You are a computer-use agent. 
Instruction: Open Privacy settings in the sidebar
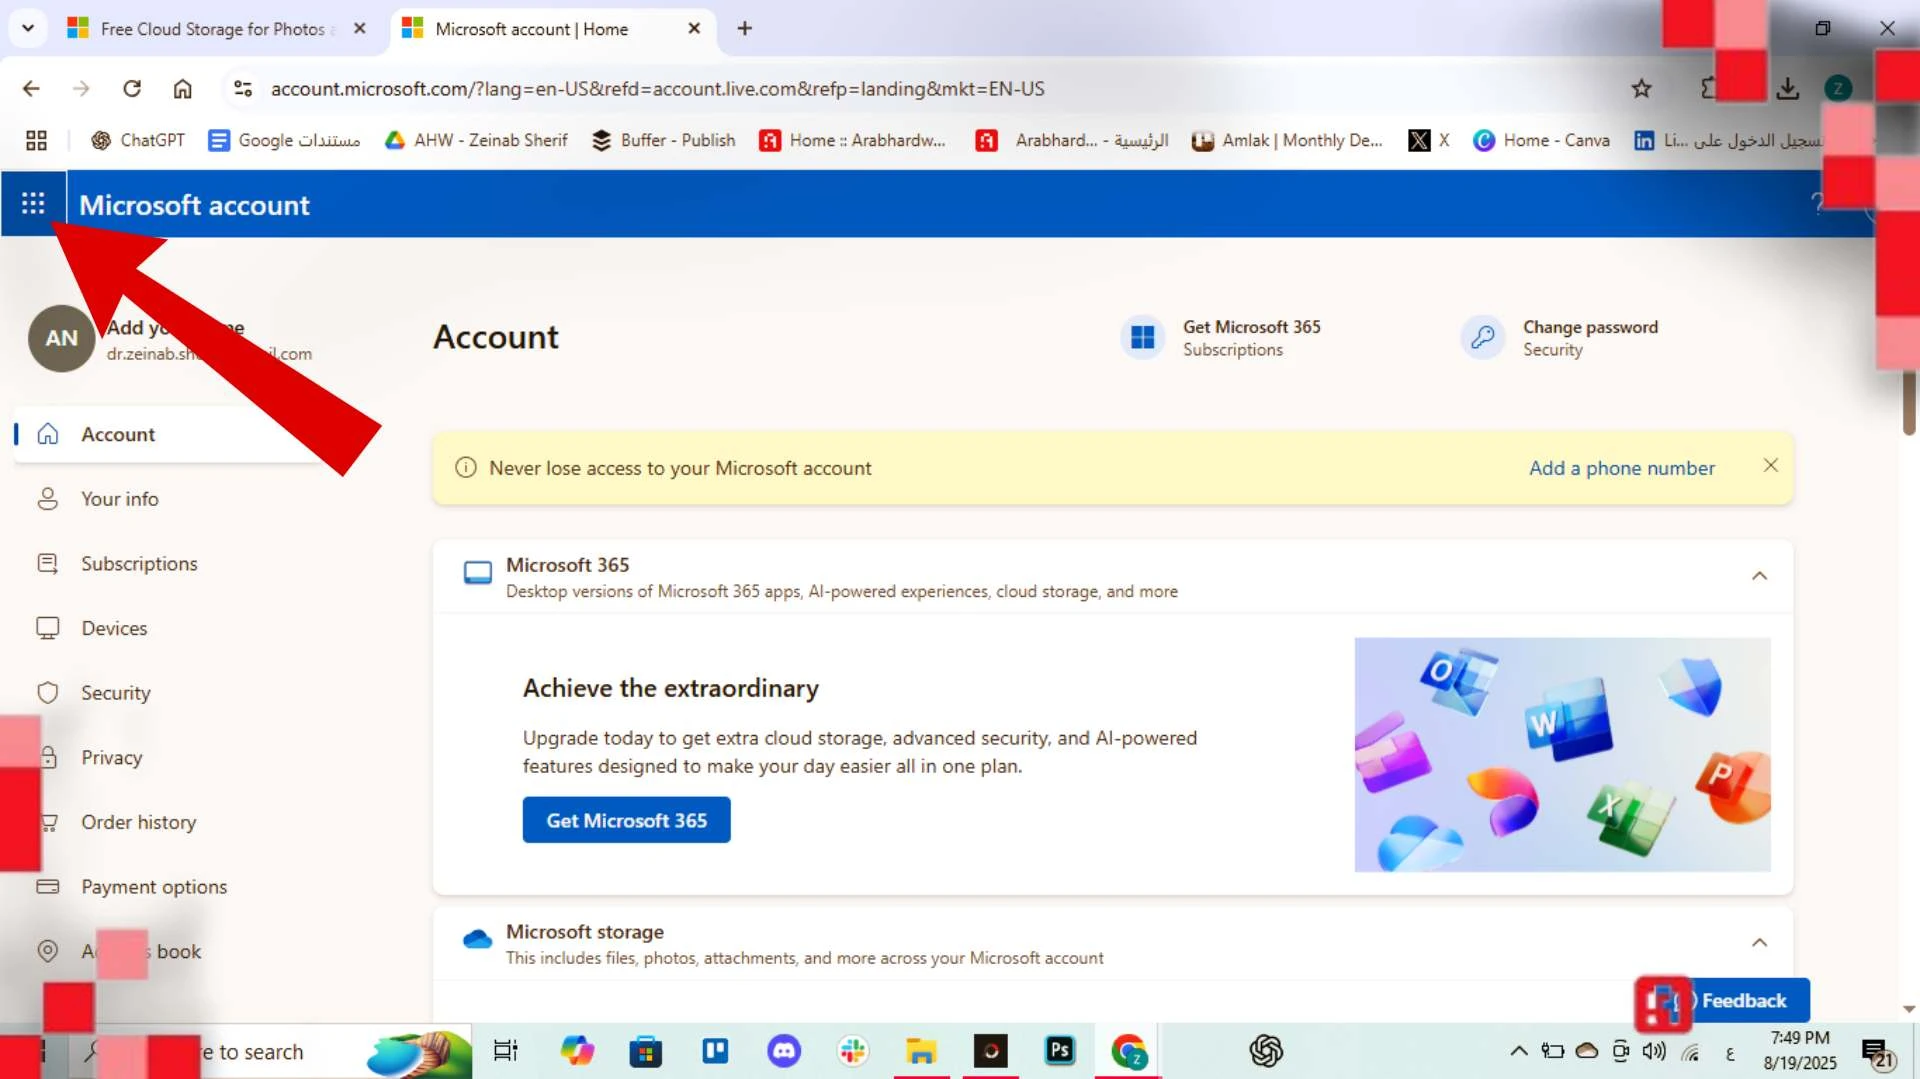tap(112, 757)
